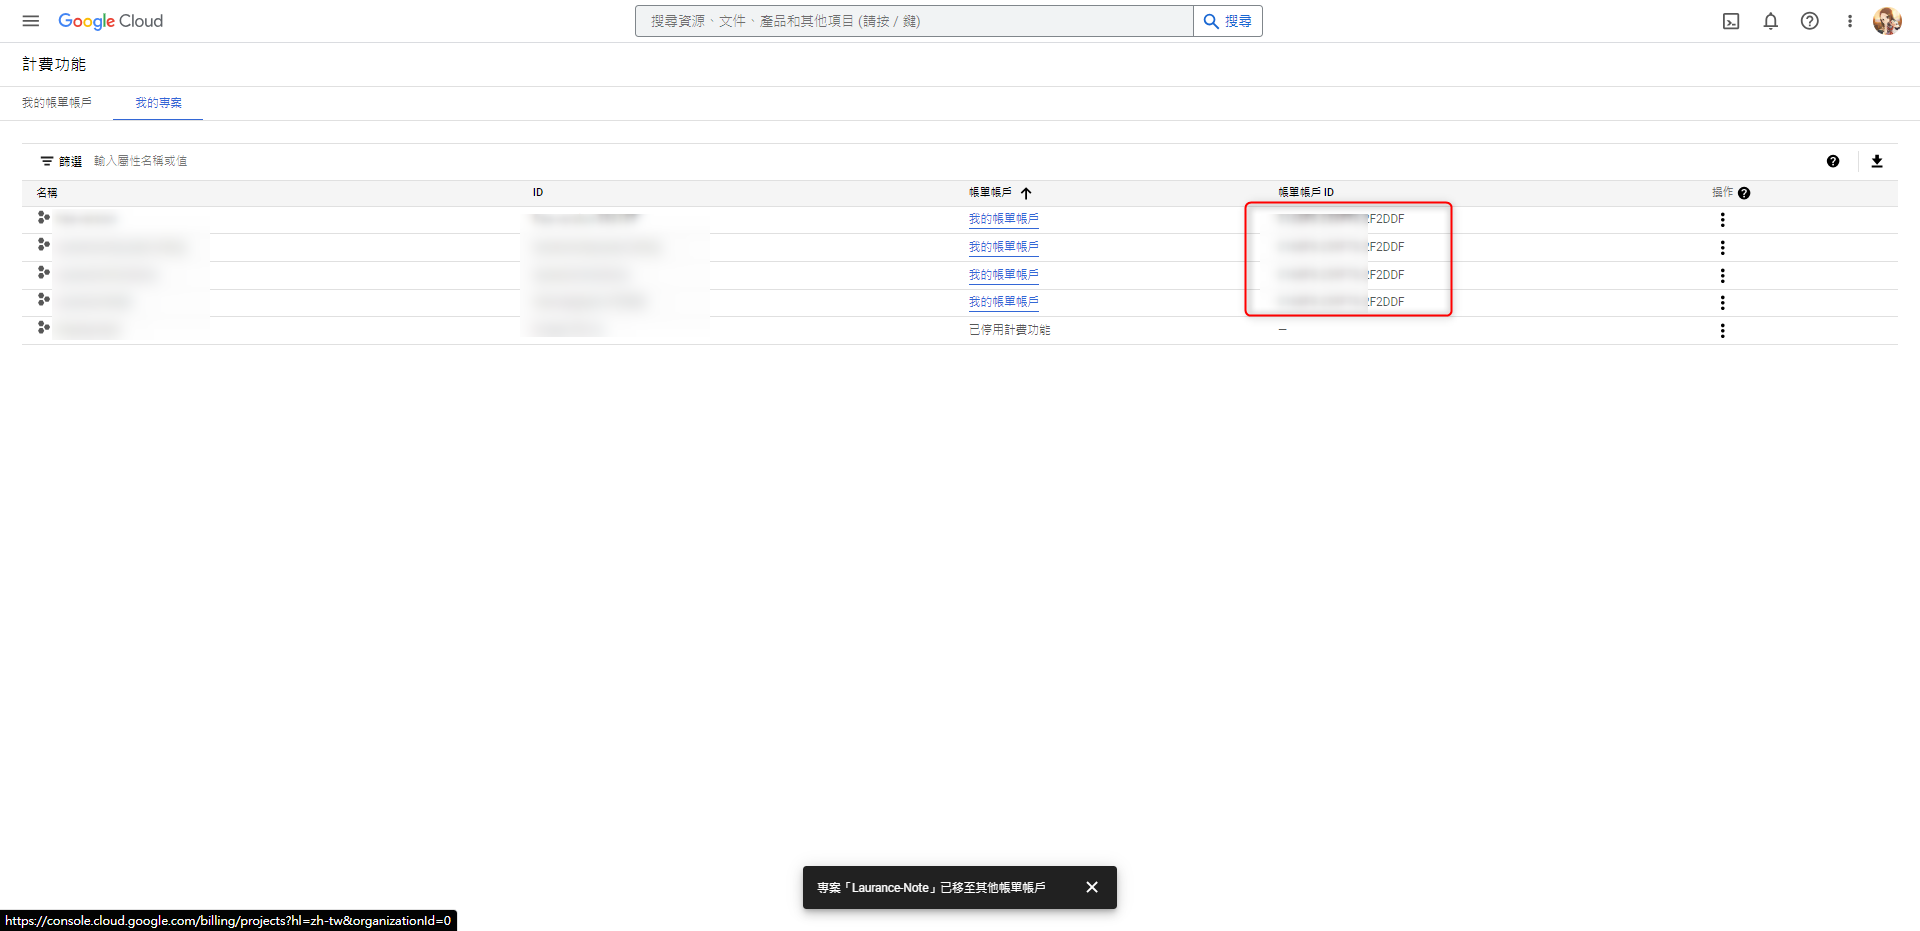Click the project icon in third row
The image size is (1920, 931).
tap(43, 272)
